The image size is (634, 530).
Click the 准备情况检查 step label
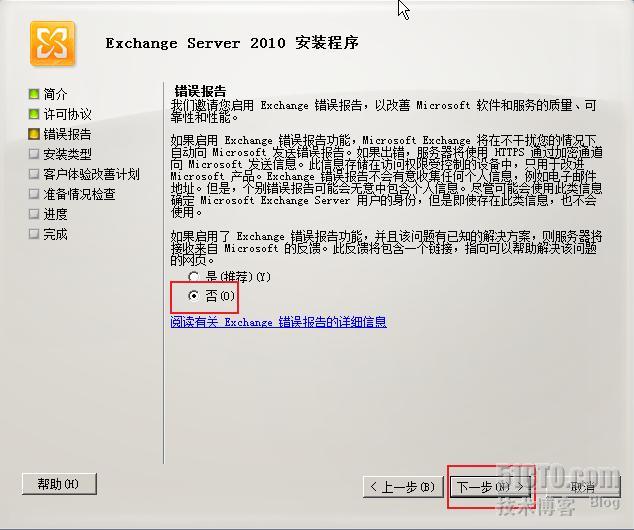pyautogui.click(x=79, y=194)
